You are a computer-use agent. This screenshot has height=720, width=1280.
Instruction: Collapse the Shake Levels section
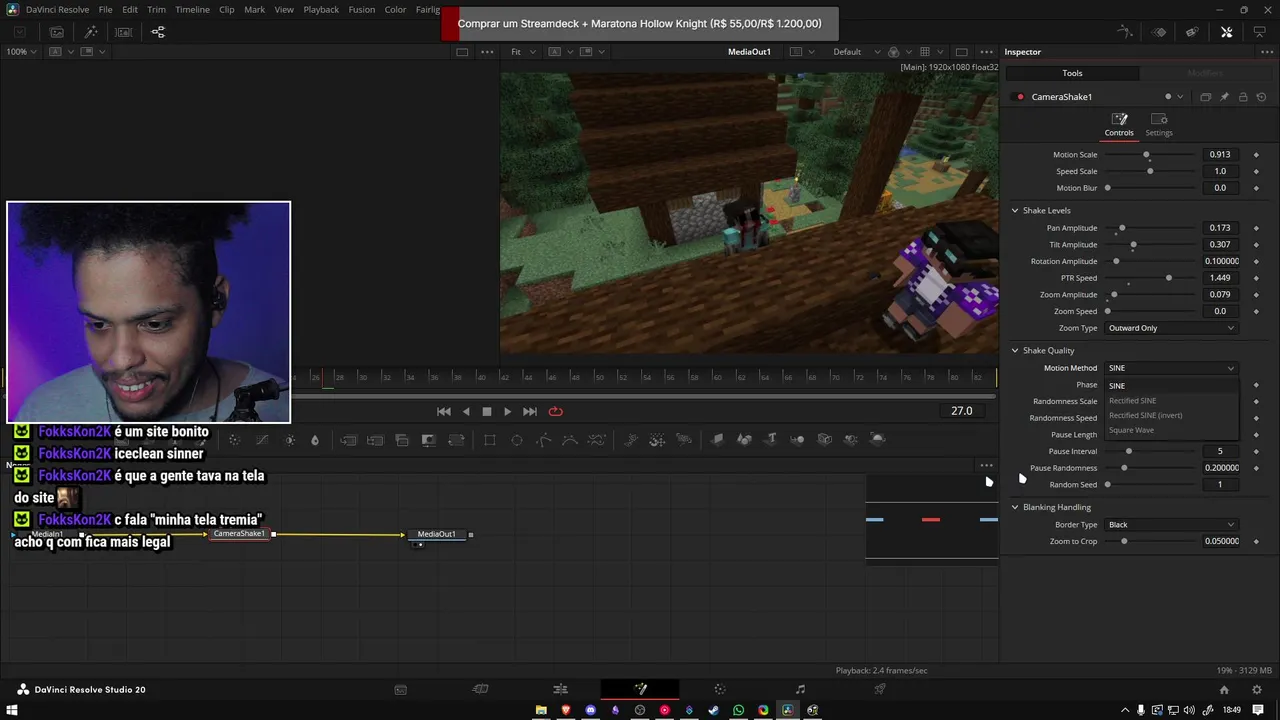click(1015, 210)
